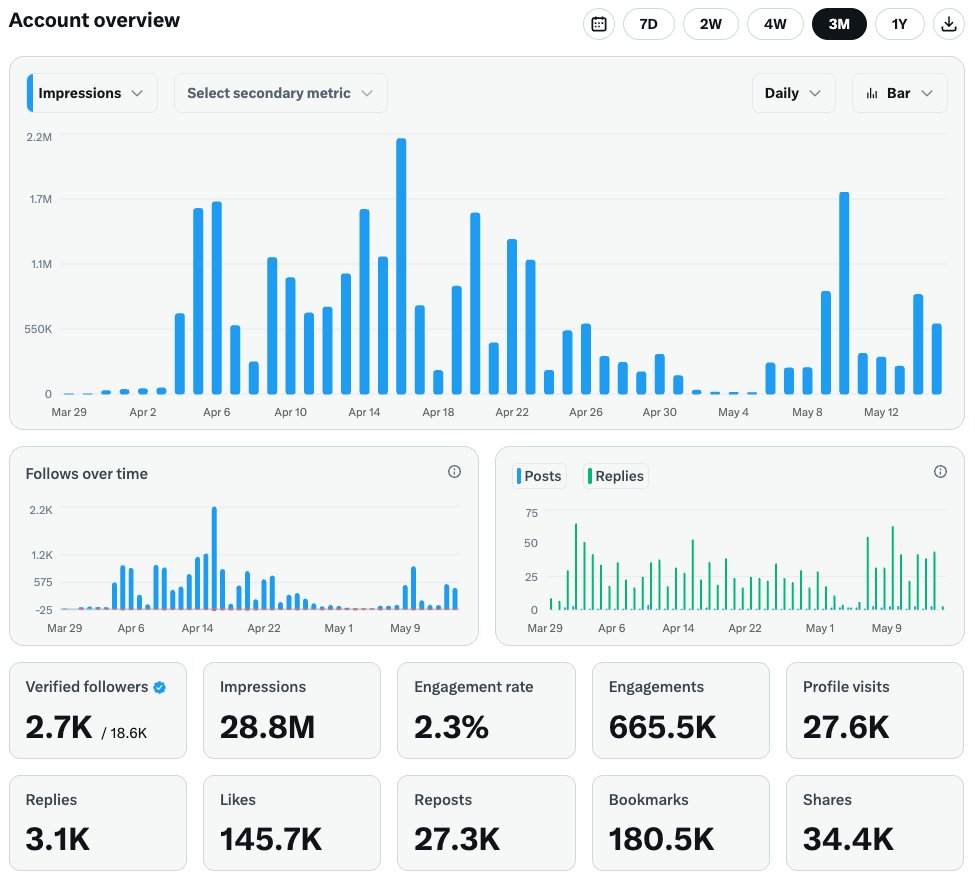Click the verified badge next to Verified followers

coord(159,687)
